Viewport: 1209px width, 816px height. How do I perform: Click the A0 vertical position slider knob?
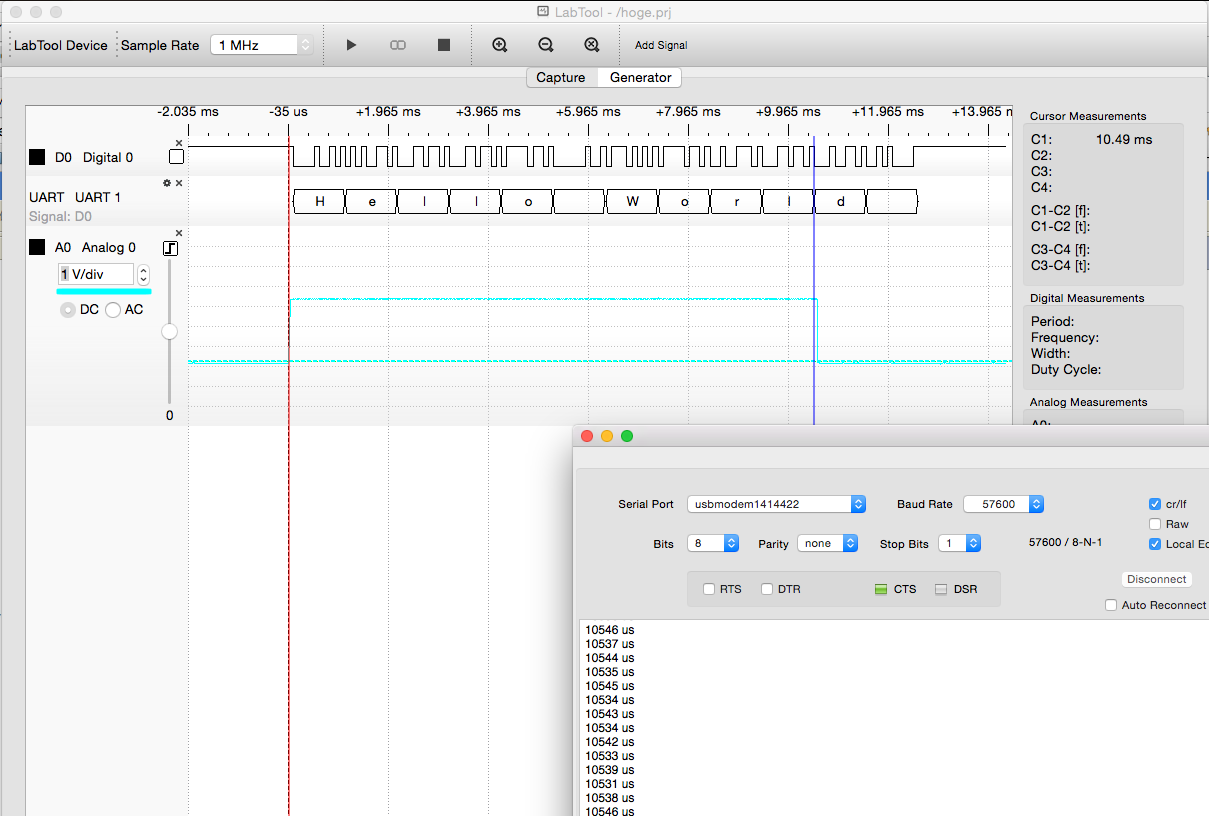pyautogui.click(x=169, y=331)
